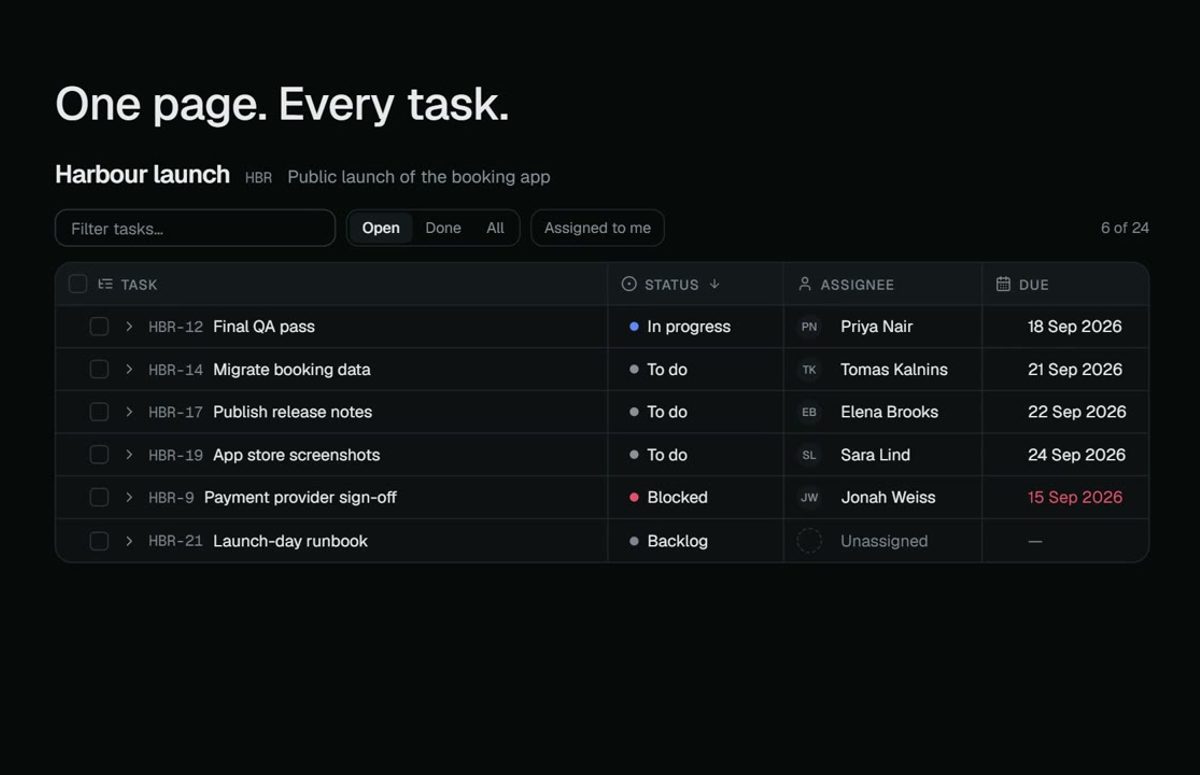
Task: Click the 21 Sep 2026 due date
Action: coord(1075,370)
